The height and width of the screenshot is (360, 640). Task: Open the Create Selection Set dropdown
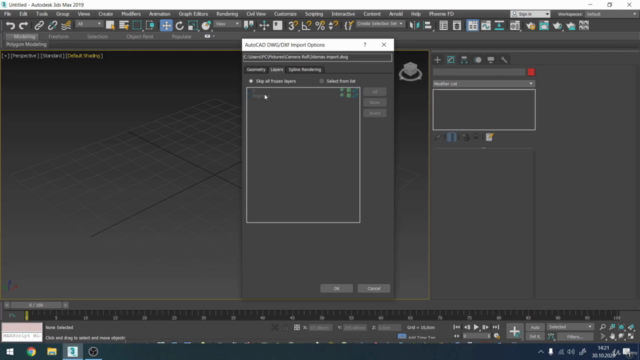(380, 24)
